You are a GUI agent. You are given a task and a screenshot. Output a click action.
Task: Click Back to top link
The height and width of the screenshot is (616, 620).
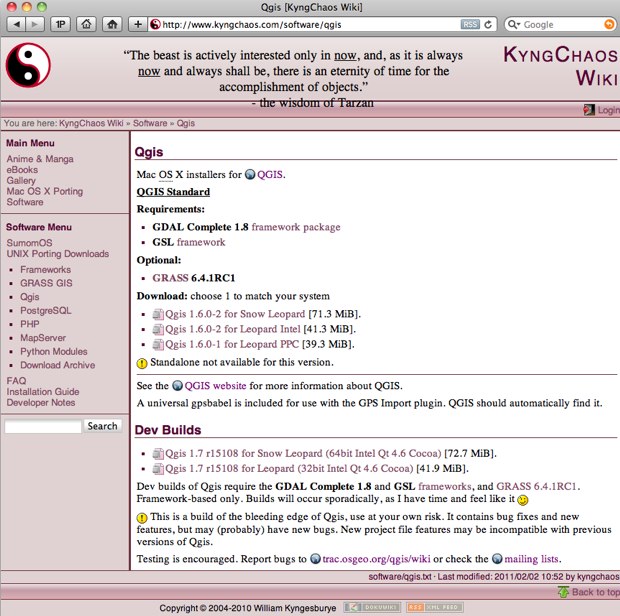(595, 592)
